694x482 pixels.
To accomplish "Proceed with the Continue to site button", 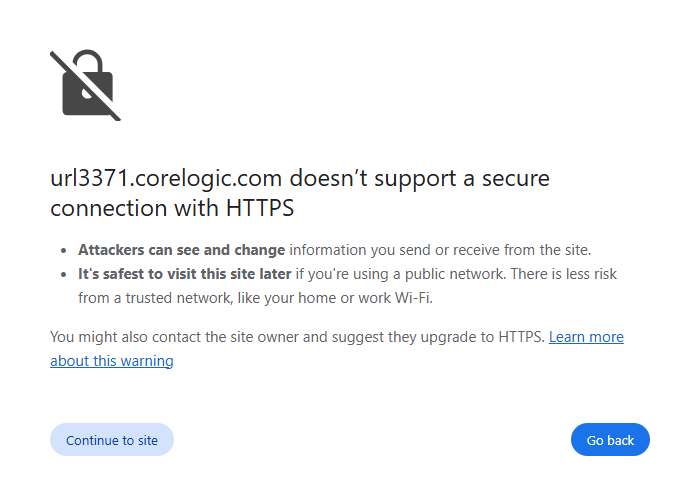I will [x=112, y=440].
